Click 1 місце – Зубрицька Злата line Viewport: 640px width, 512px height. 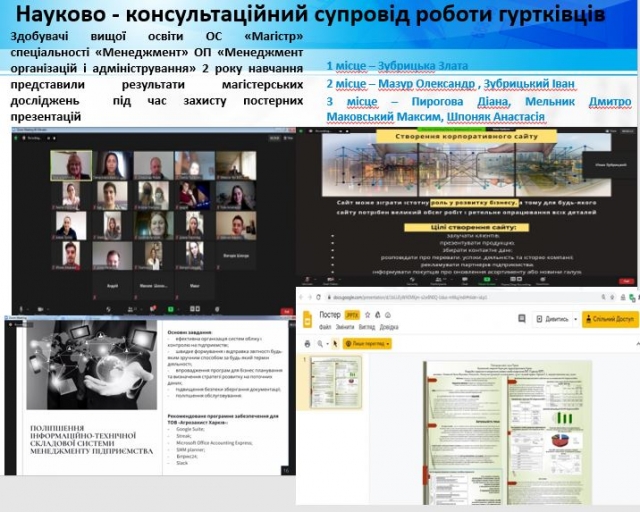click(397, 66)
